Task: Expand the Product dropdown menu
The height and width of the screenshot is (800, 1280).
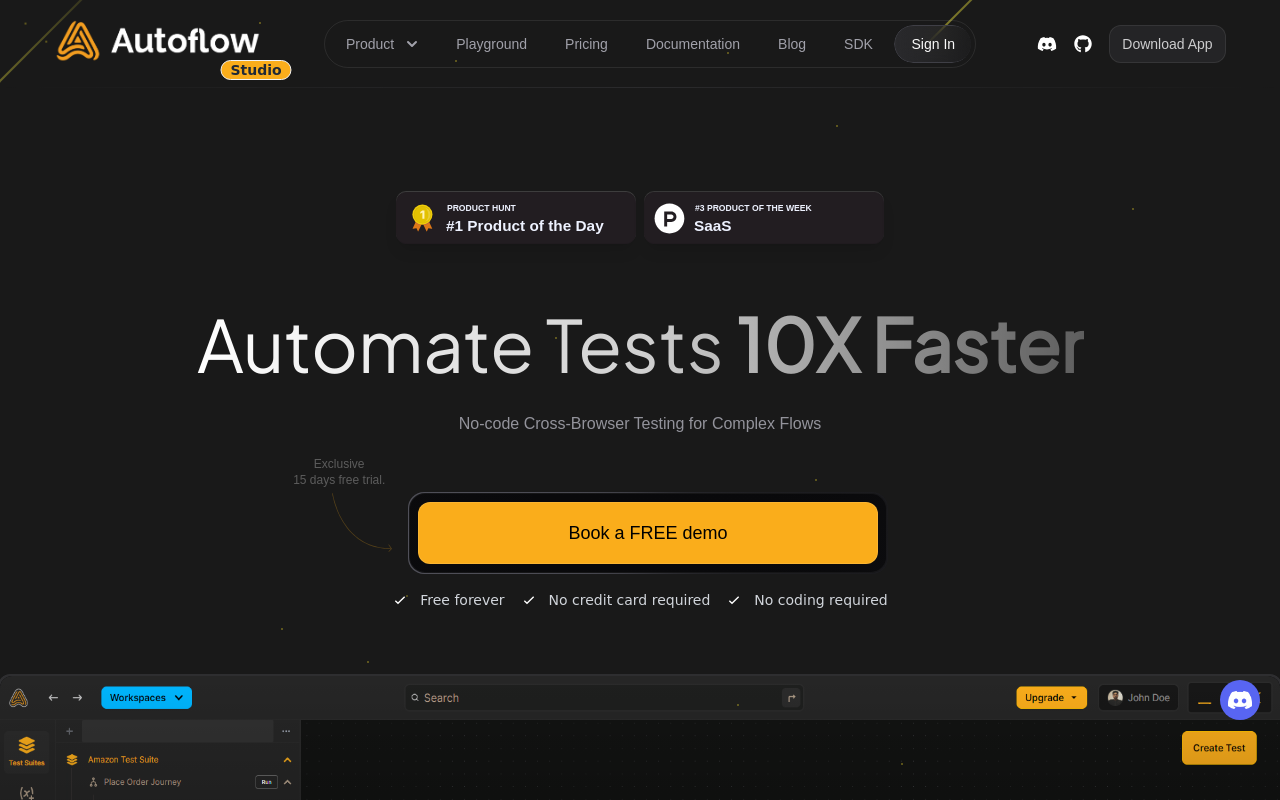Action: pyautogui.click(x=381, y=44)
